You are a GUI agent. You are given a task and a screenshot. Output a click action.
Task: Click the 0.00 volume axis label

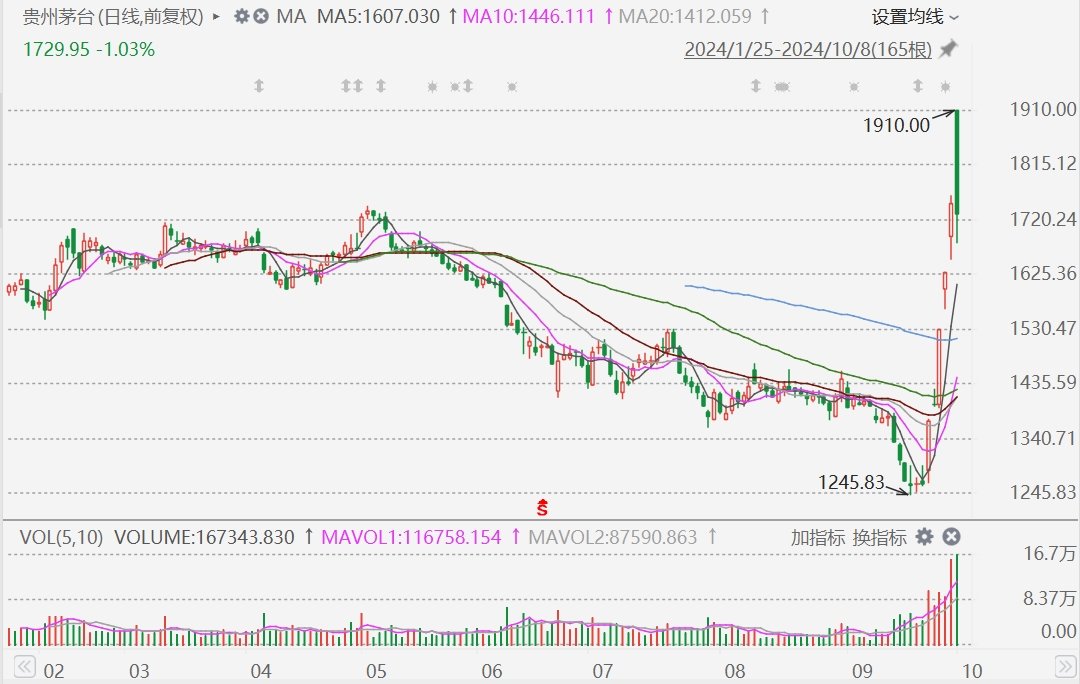point(1059,631)
